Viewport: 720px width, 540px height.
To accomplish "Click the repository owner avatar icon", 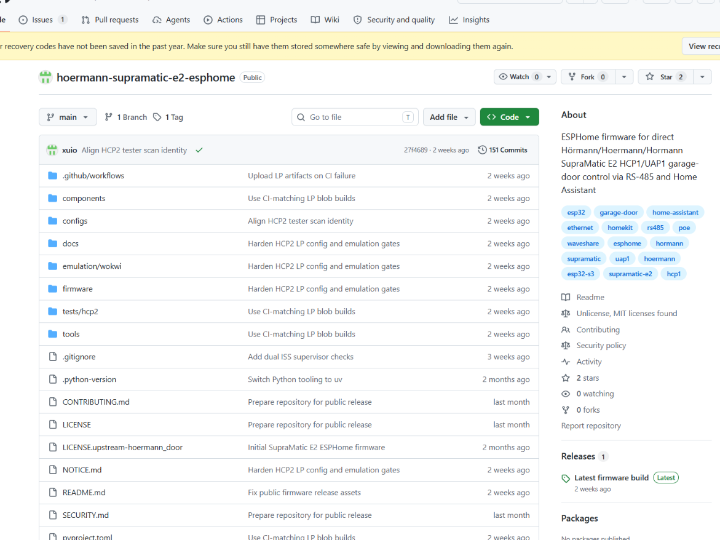I will point(45,77).
